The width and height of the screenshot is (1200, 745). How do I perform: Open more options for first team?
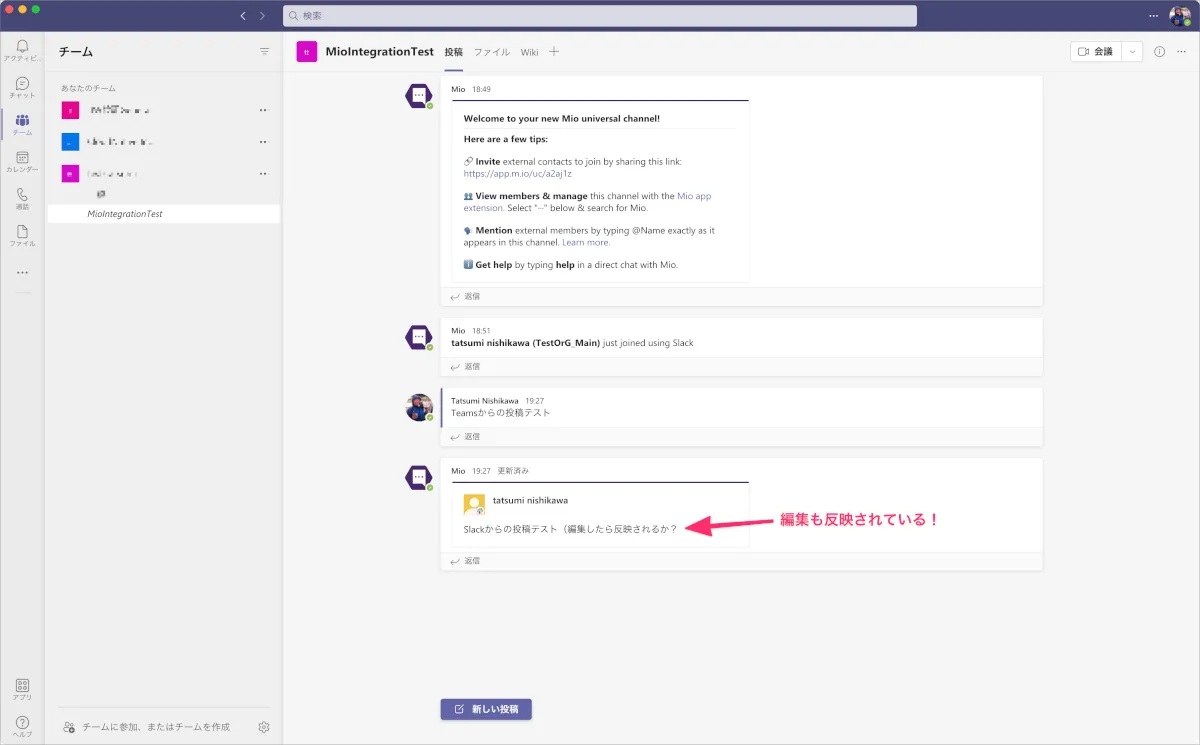tap(264, 110)
